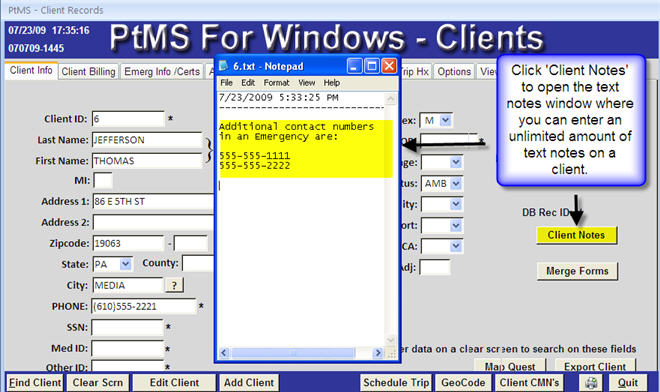660x392 pixels.
Task: Open the Client Billing tab
Action: [x=88, y=72]
